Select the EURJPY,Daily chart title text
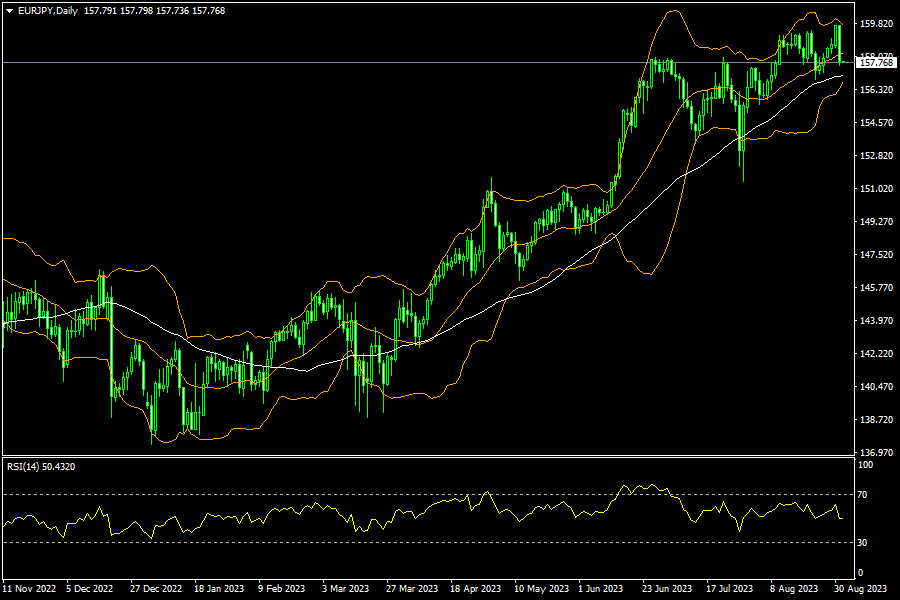The height and width of the screenshot is (600, 900). pos(48,11)
